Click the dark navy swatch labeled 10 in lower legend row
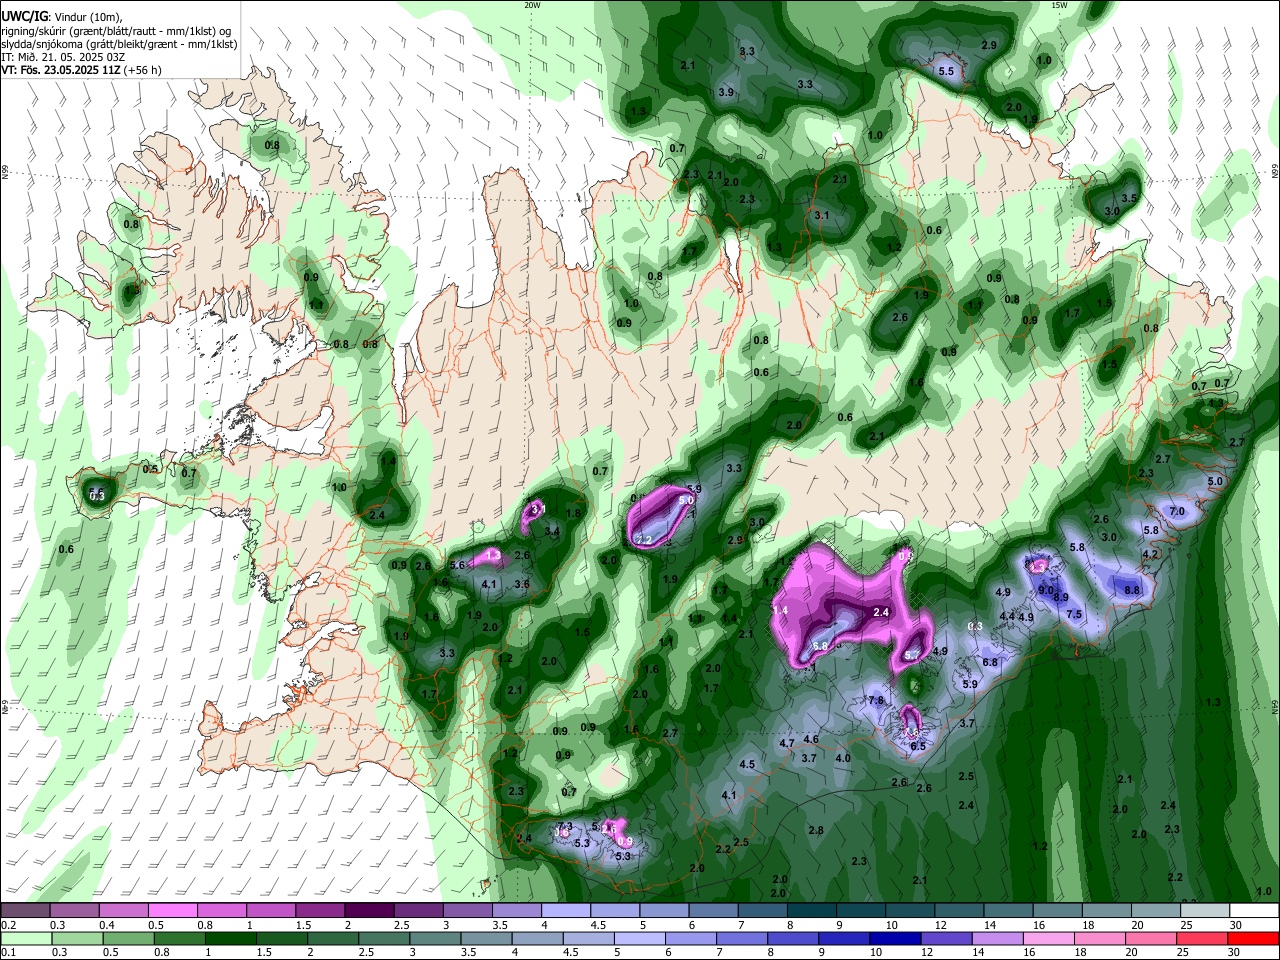Screen dimensions: 1280x960 893,938
